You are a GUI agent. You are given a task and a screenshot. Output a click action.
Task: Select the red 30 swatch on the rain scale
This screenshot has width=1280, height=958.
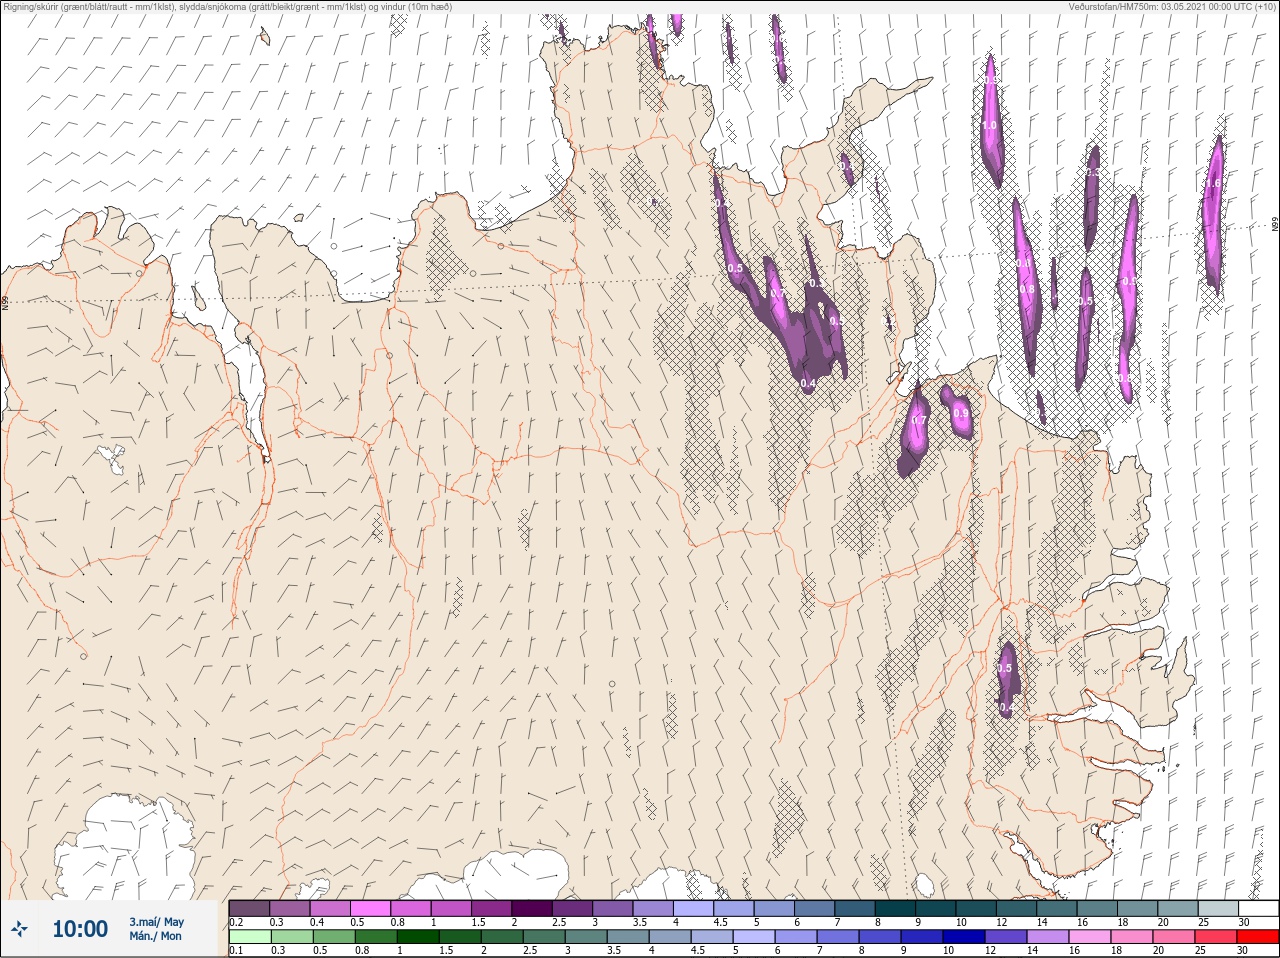point(1258,937)
